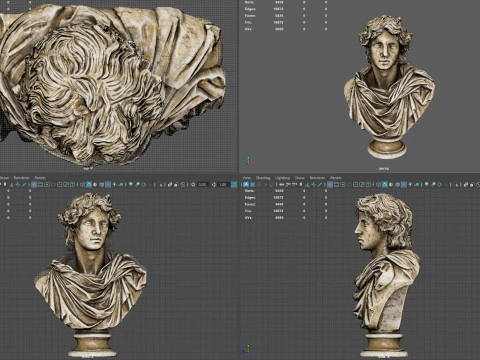The image size is (480, 360).
Task: Enable use all lights in front view
Action: coord(114,184)
